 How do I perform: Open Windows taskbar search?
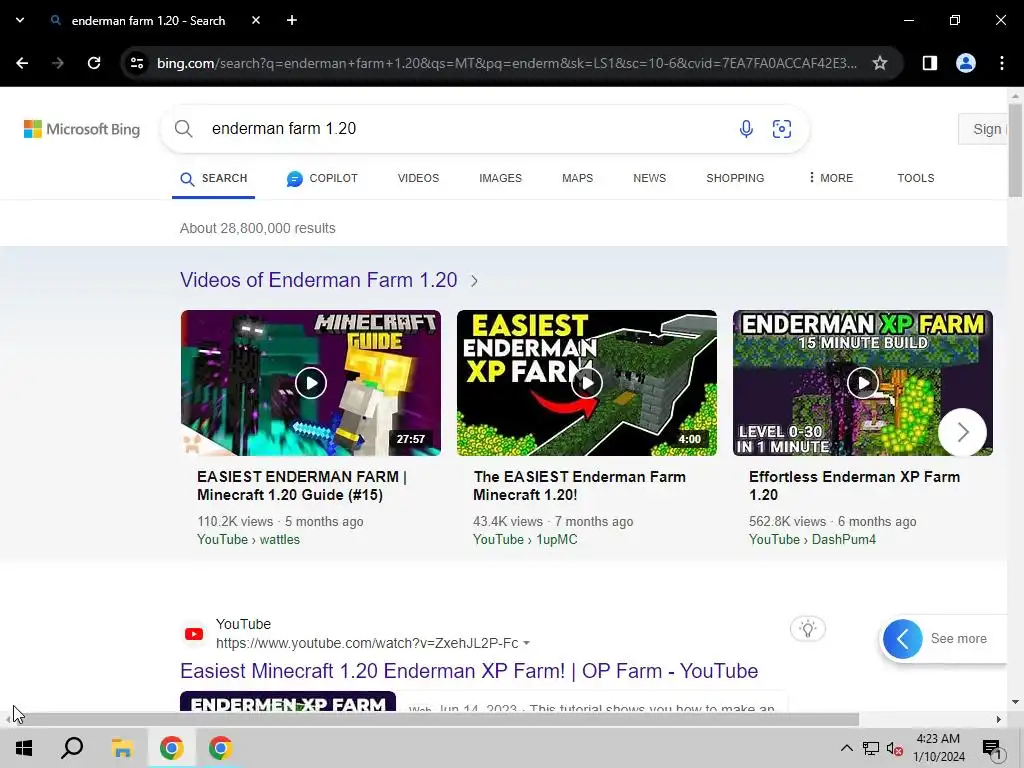tap(72, 748)
